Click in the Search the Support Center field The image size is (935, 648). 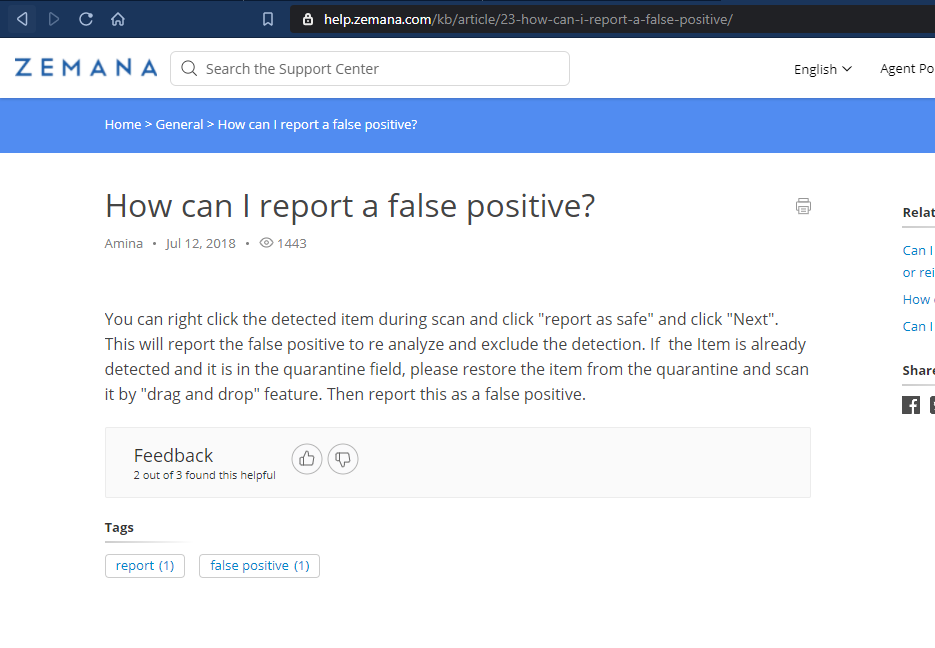380,69
